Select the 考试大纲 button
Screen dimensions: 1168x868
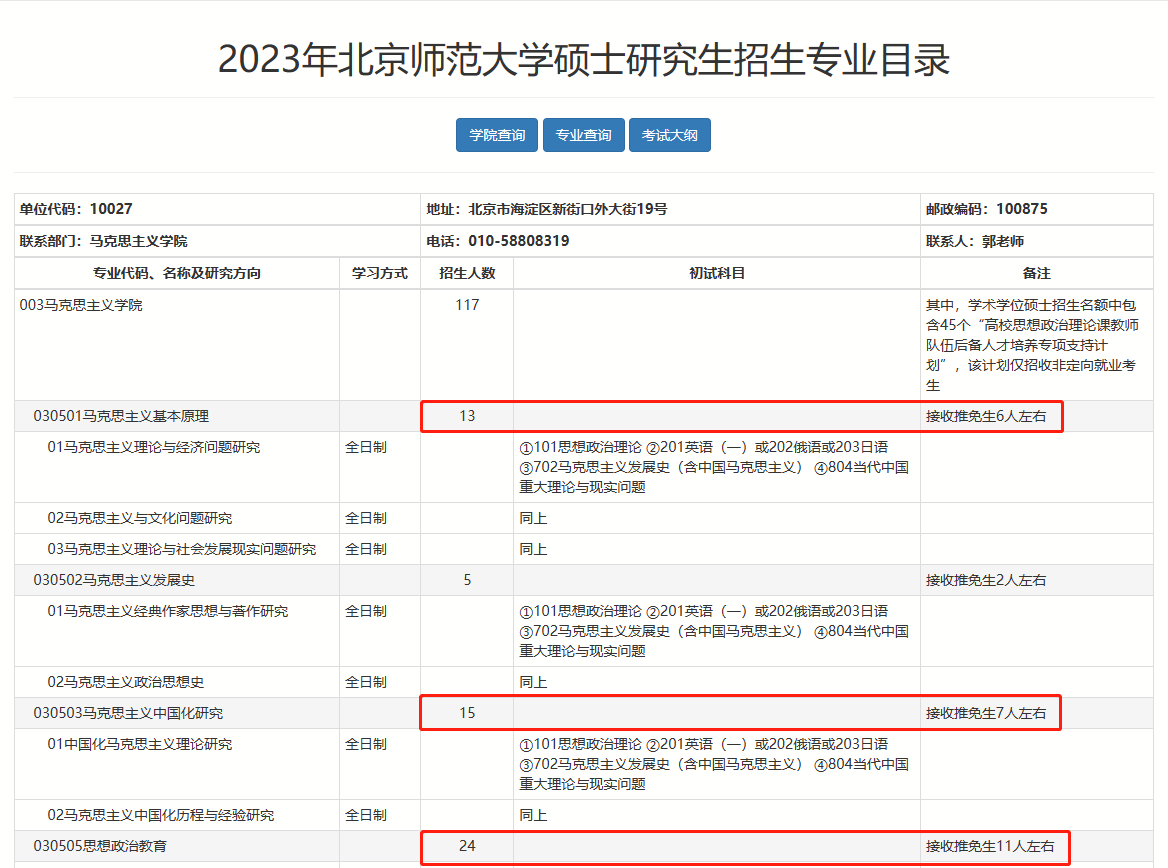(x=670, y=135)
